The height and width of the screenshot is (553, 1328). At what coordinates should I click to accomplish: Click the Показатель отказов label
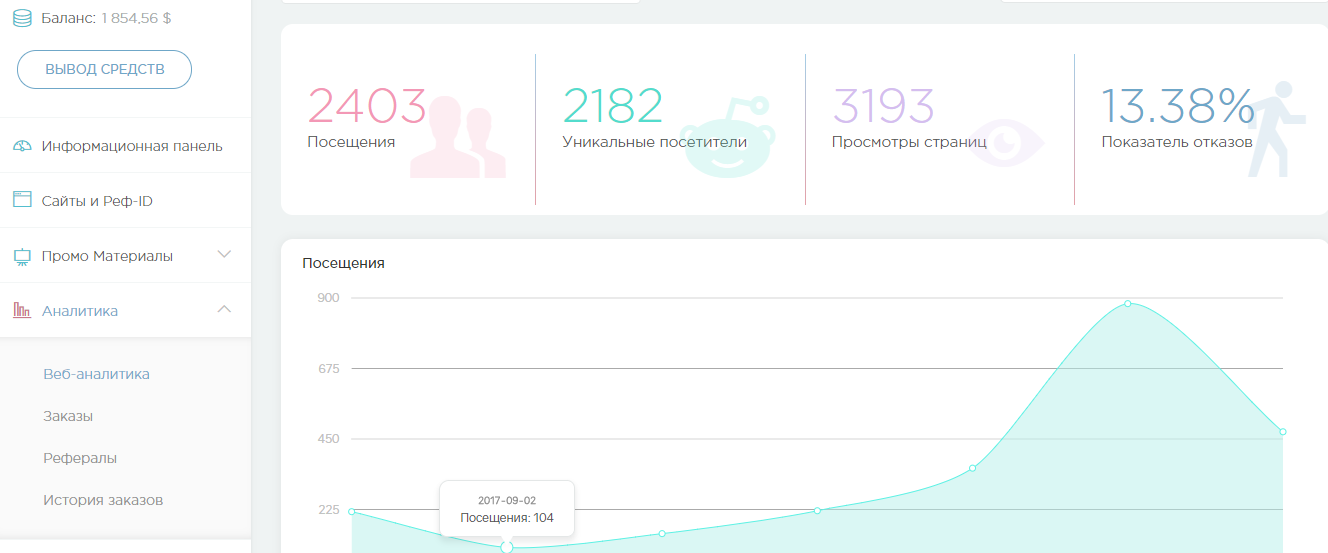coord(1177,142)
